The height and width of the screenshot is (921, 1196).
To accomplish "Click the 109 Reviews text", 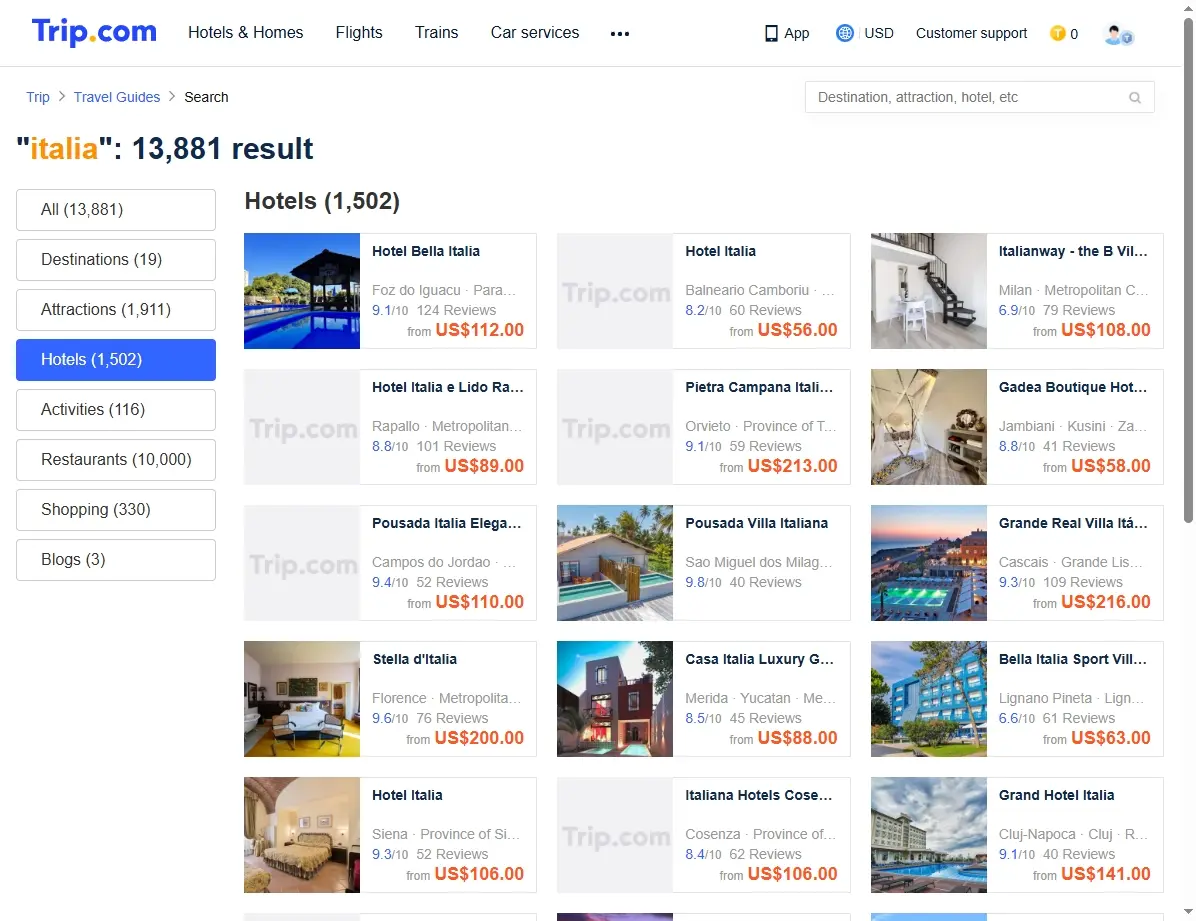I will (1082, 582).
